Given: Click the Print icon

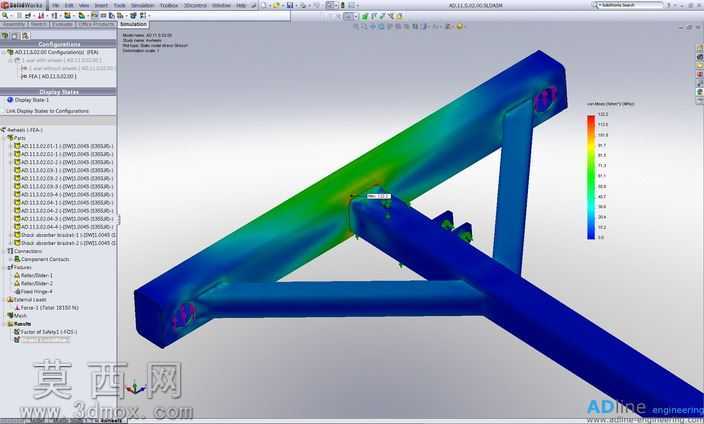Looking at the screenshot, I should [303, 5].
